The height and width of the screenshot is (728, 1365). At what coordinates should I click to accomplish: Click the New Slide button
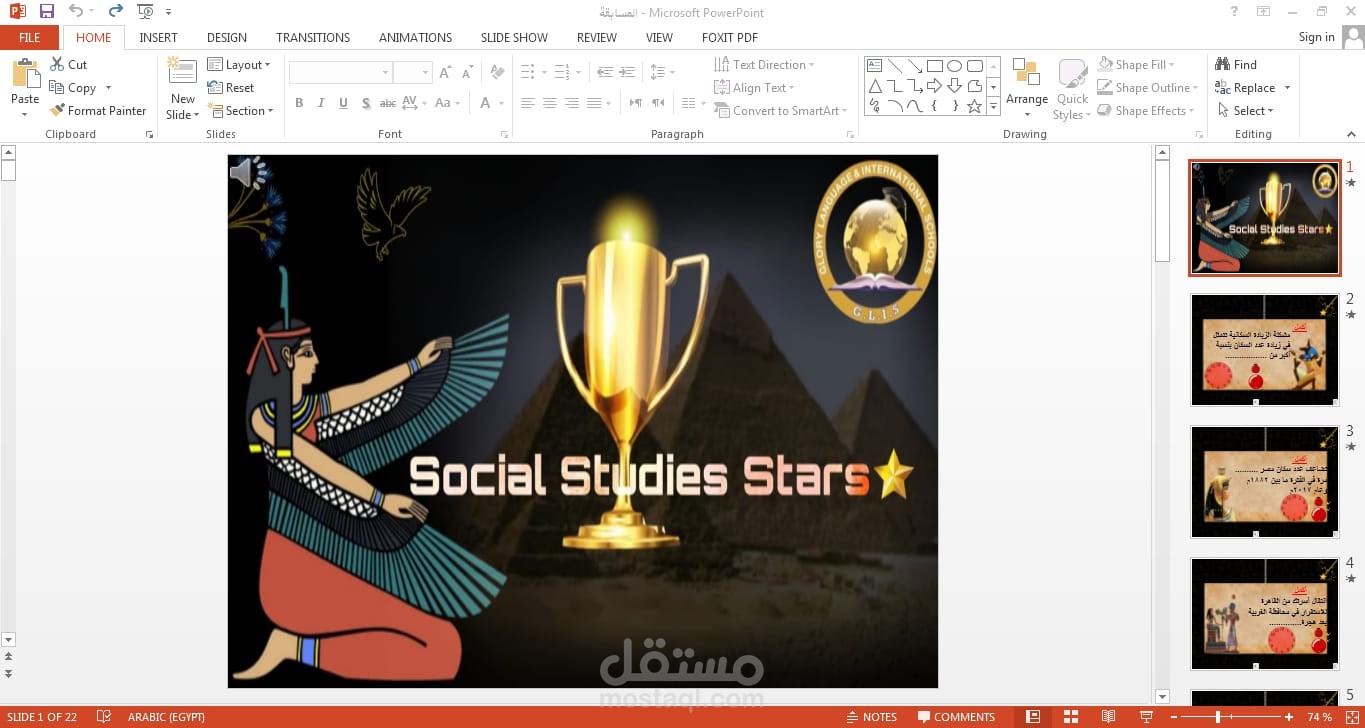pos(182,88)
